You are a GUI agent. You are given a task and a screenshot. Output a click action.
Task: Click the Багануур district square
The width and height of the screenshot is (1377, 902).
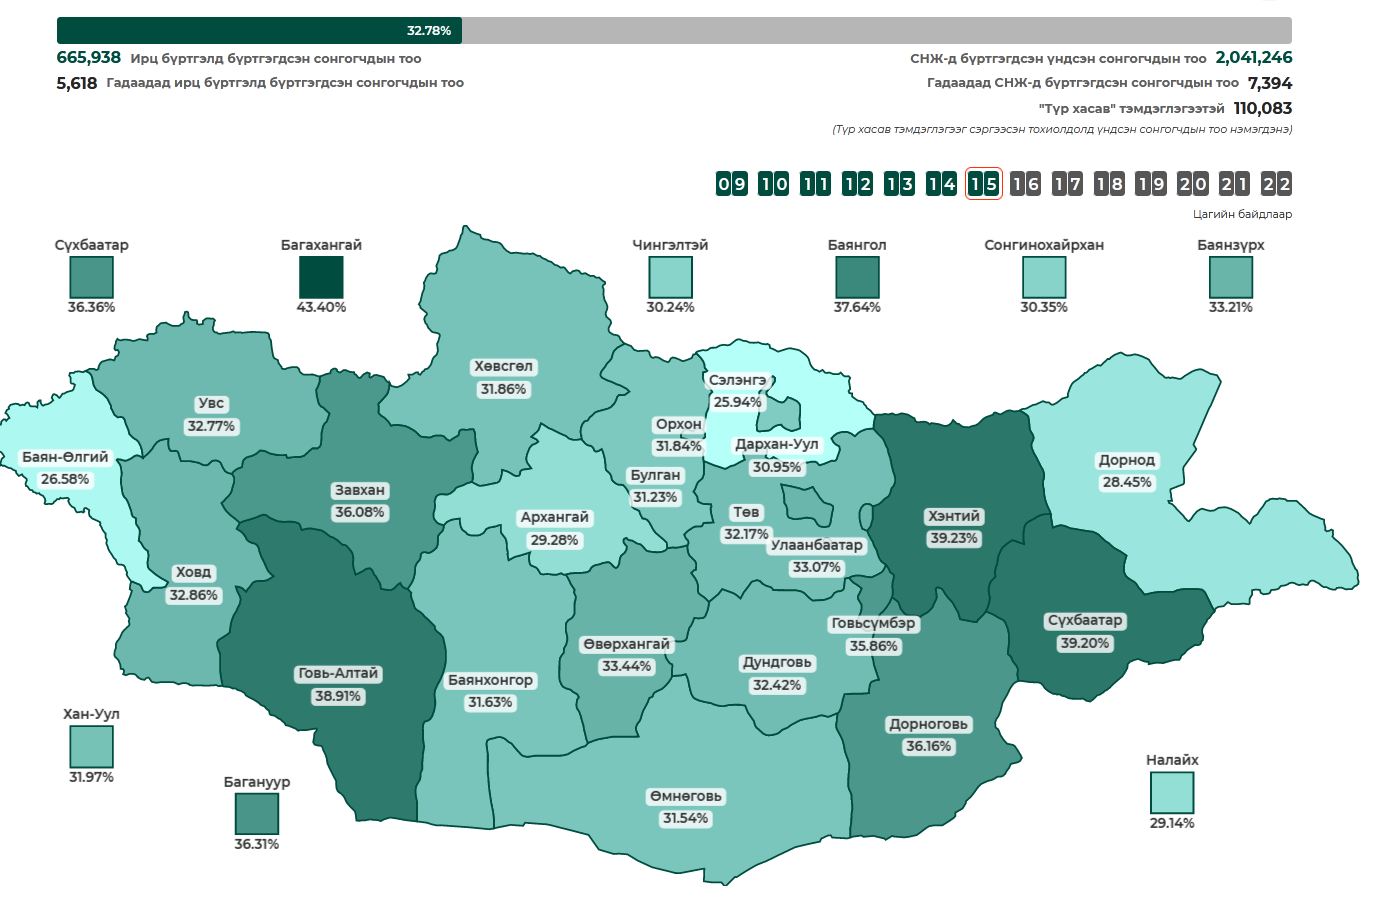257,814
